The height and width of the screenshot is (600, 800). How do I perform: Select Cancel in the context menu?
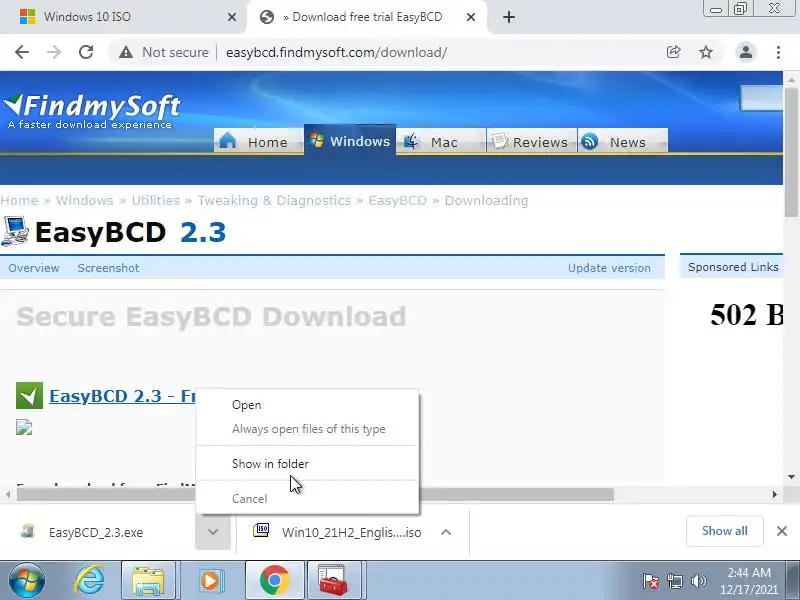tap(307, 498)
